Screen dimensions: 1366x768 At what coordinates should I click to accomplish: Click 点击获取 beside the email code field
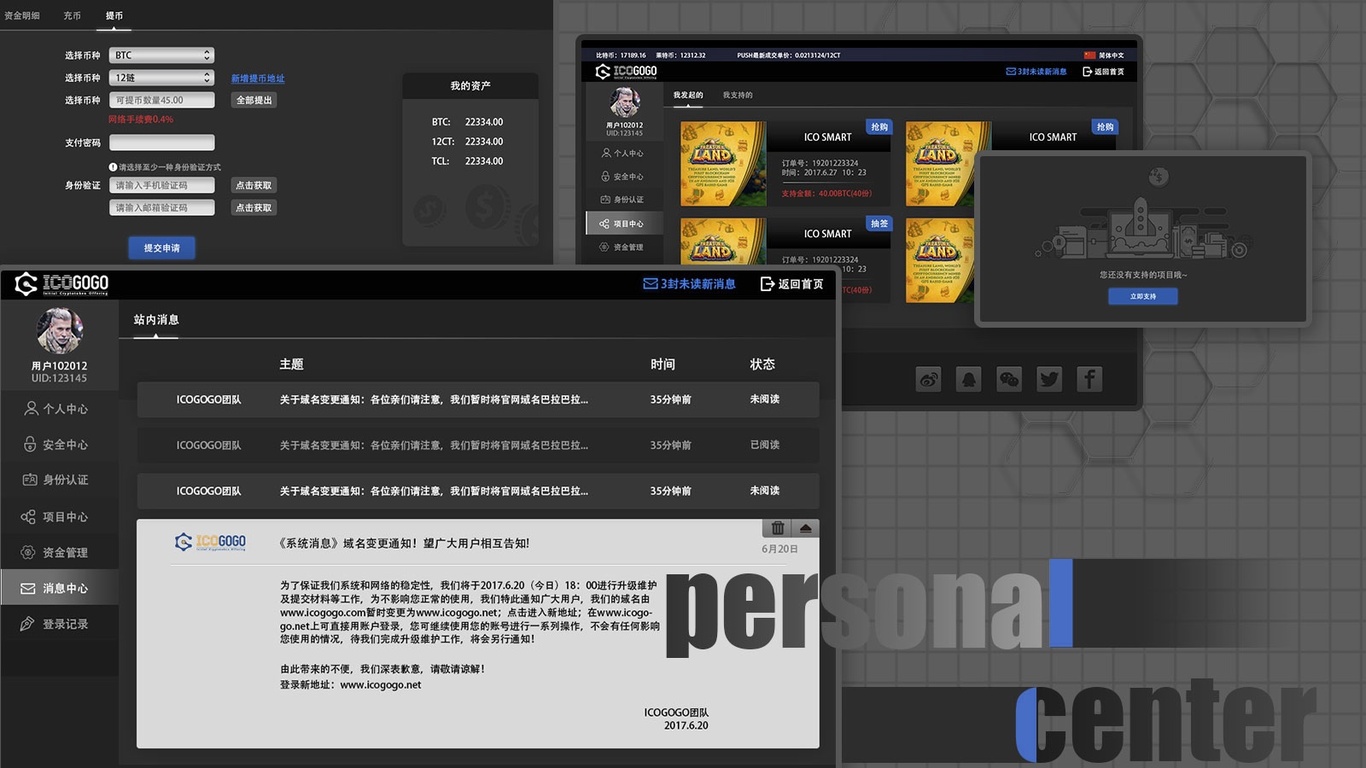point(254,208)
